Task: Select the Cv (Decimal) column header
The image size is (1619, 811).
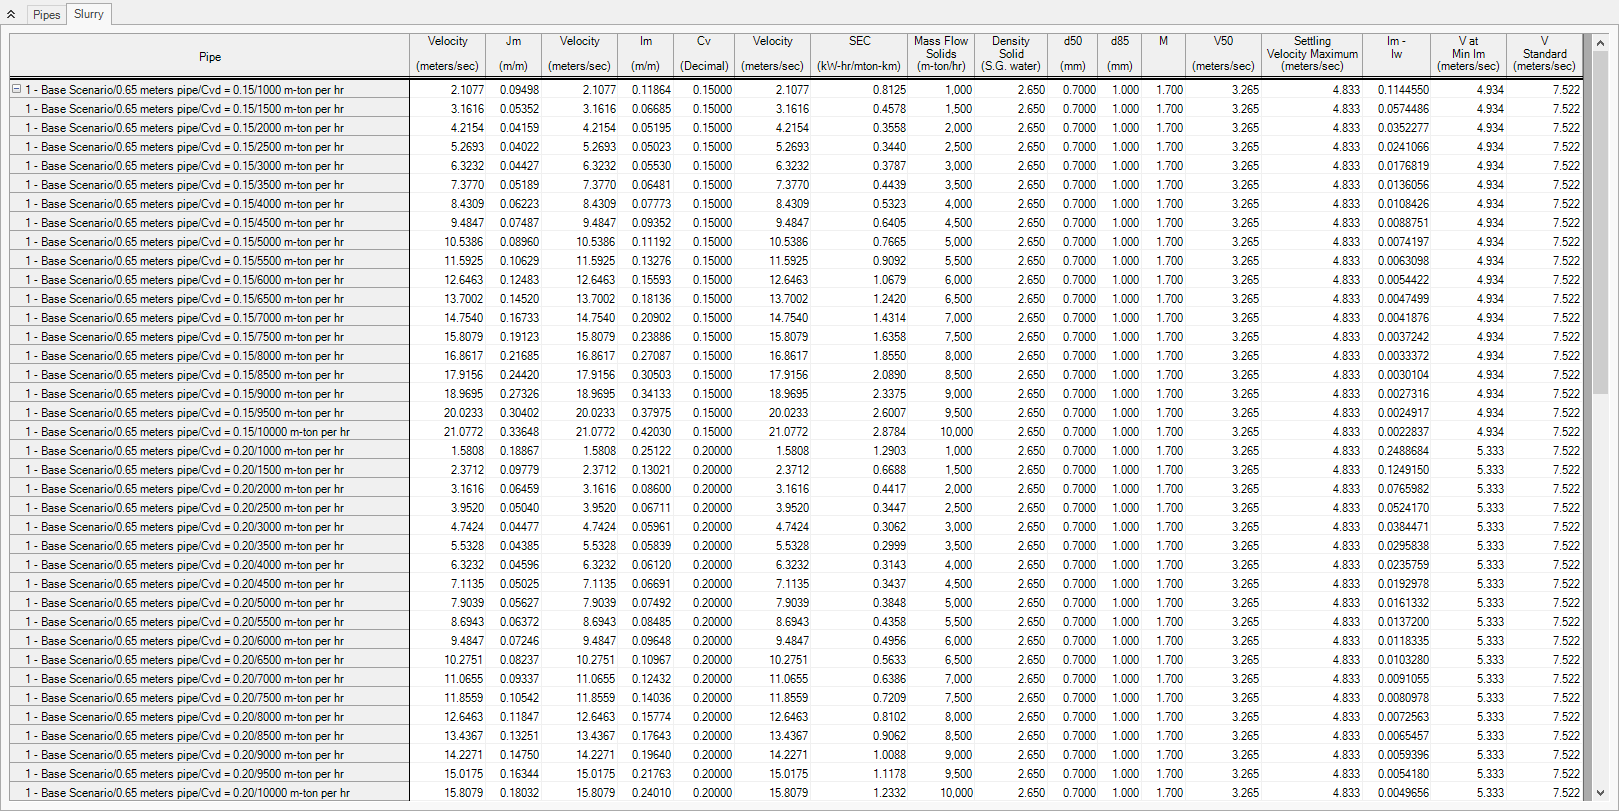Action: pos(704,54)
